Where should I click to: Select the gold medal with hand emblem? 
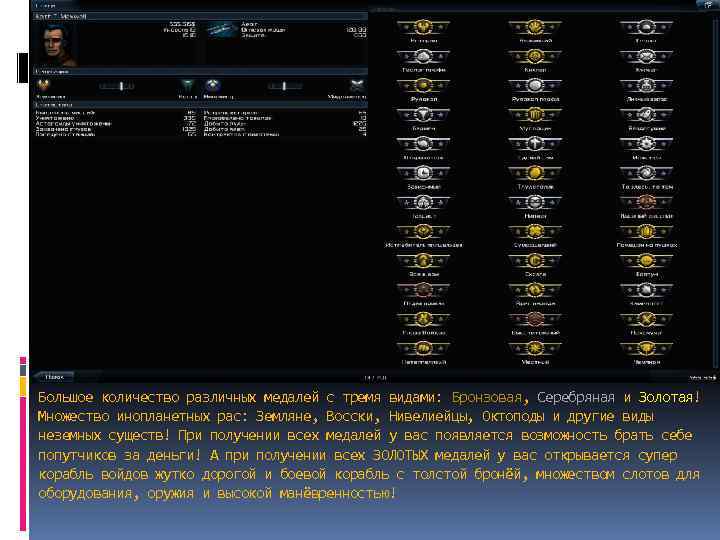tap(534, 28)
